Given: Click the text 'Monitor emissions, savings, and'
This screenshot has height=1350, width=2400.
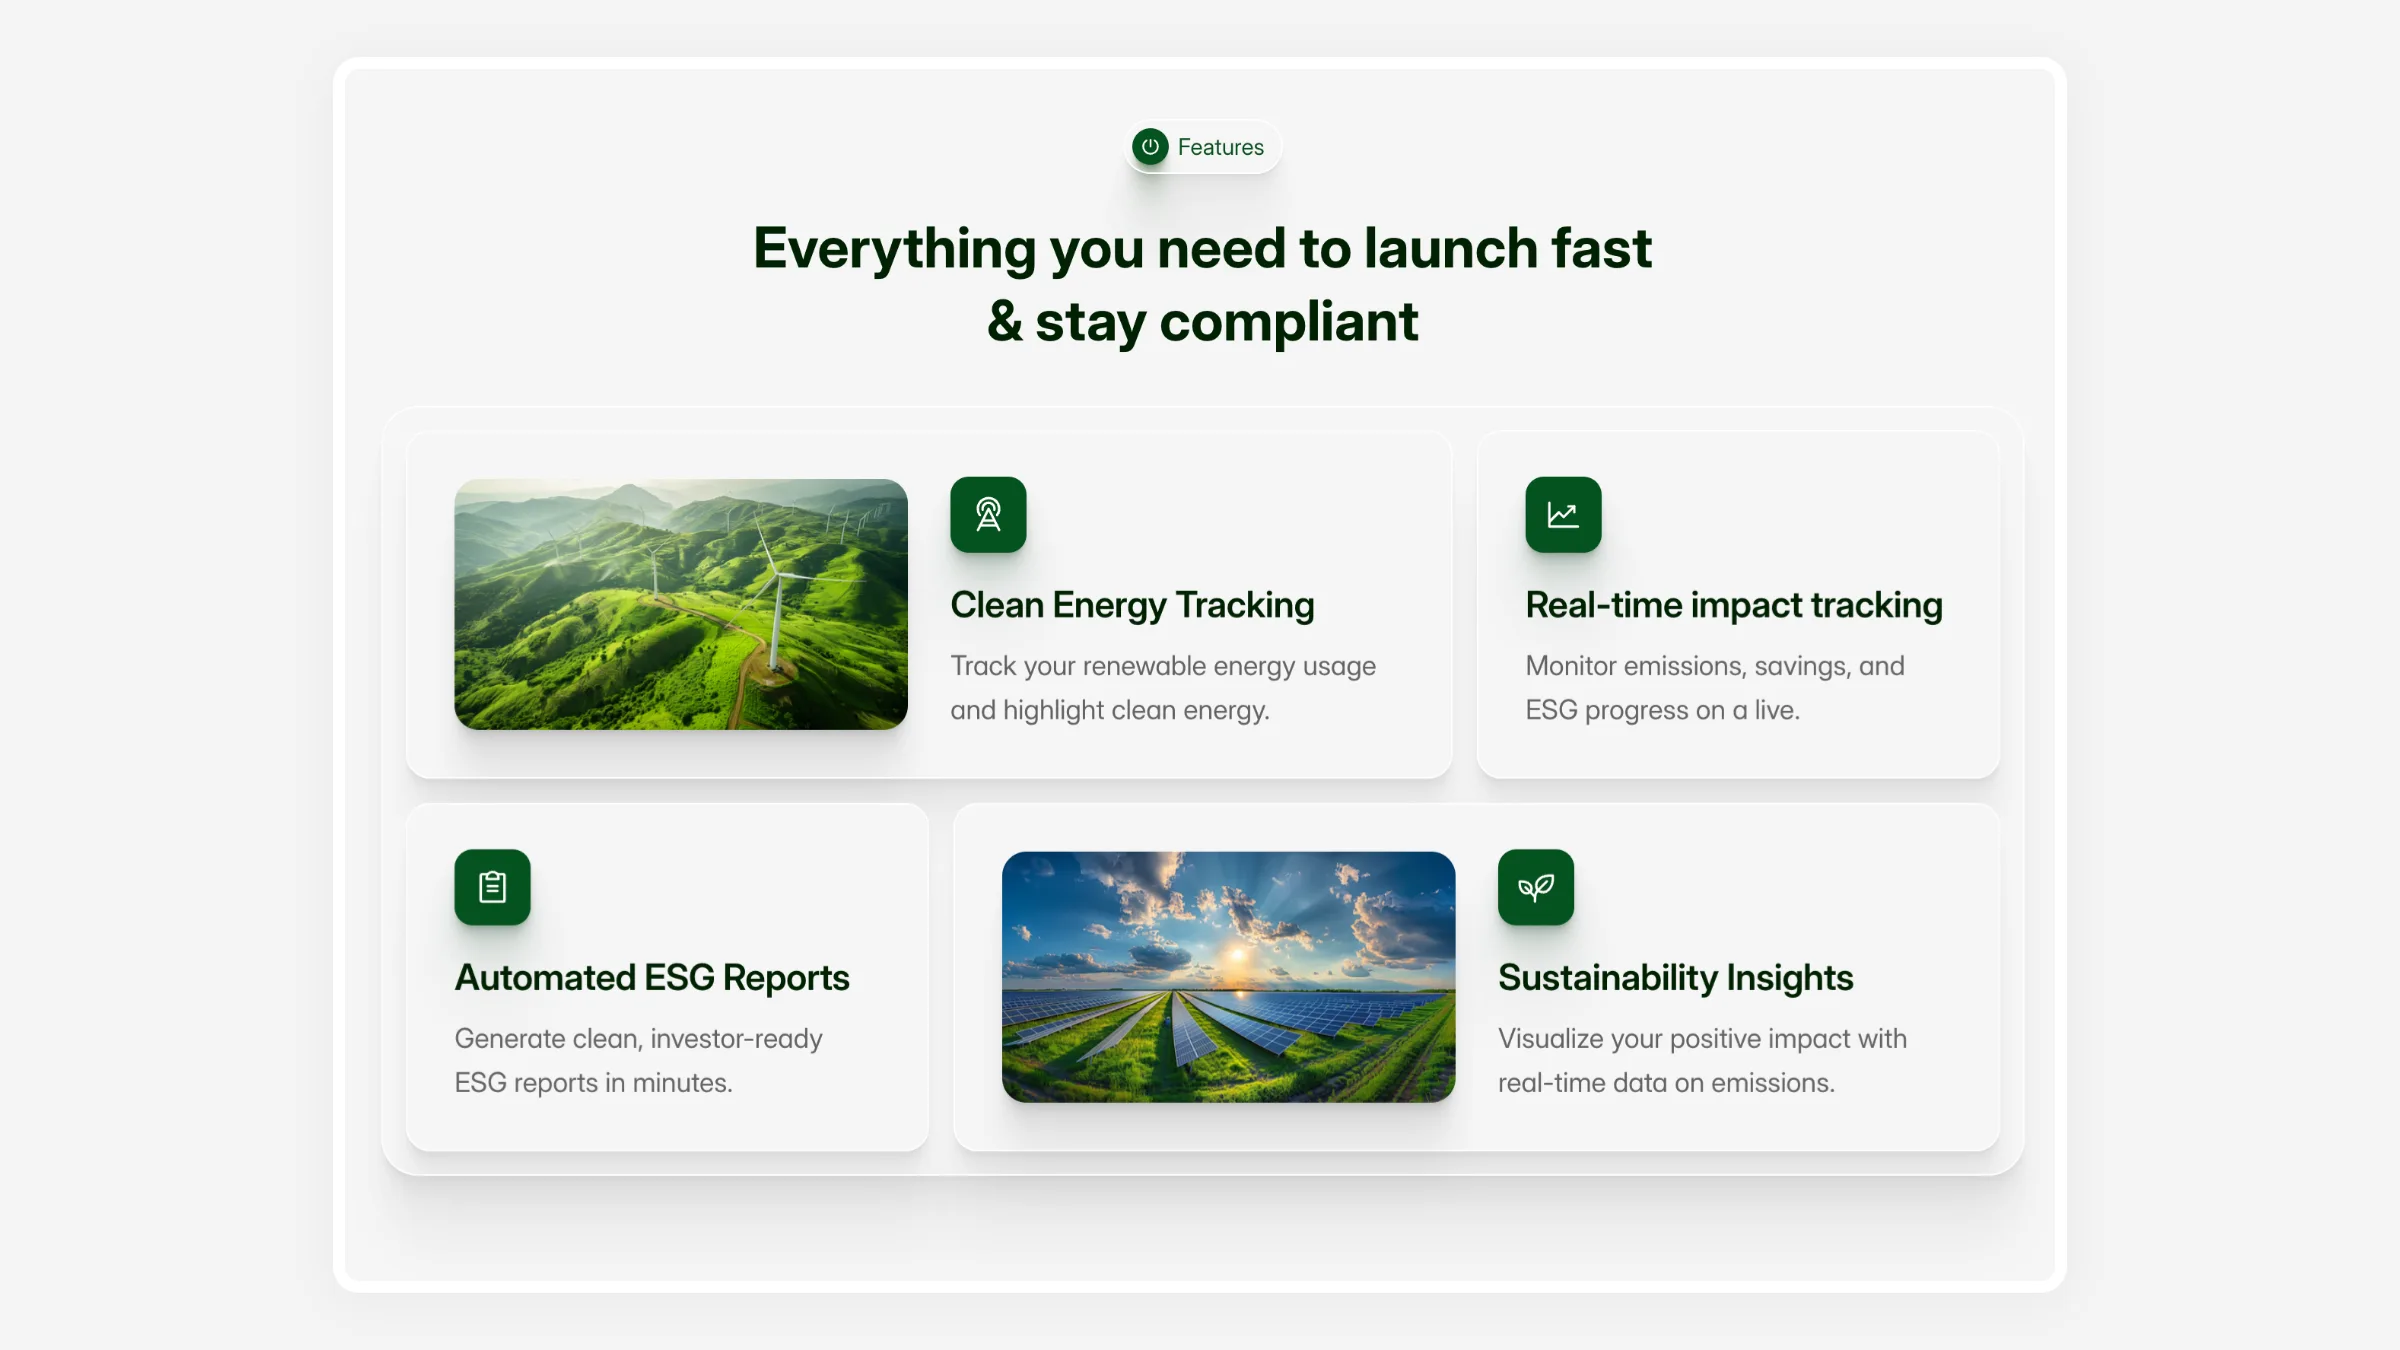Looking at the screenshot, I should click(1715, 666).
